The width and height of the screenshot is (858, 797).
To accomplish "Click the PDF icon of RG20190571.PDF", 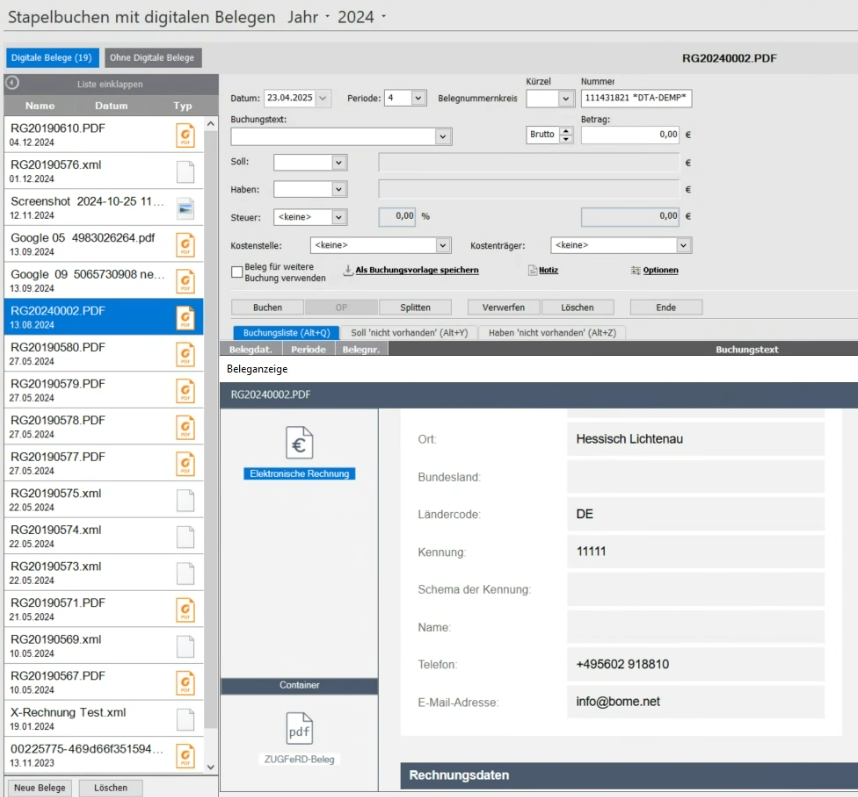I will pyautogui.click(x=185, y=610).
